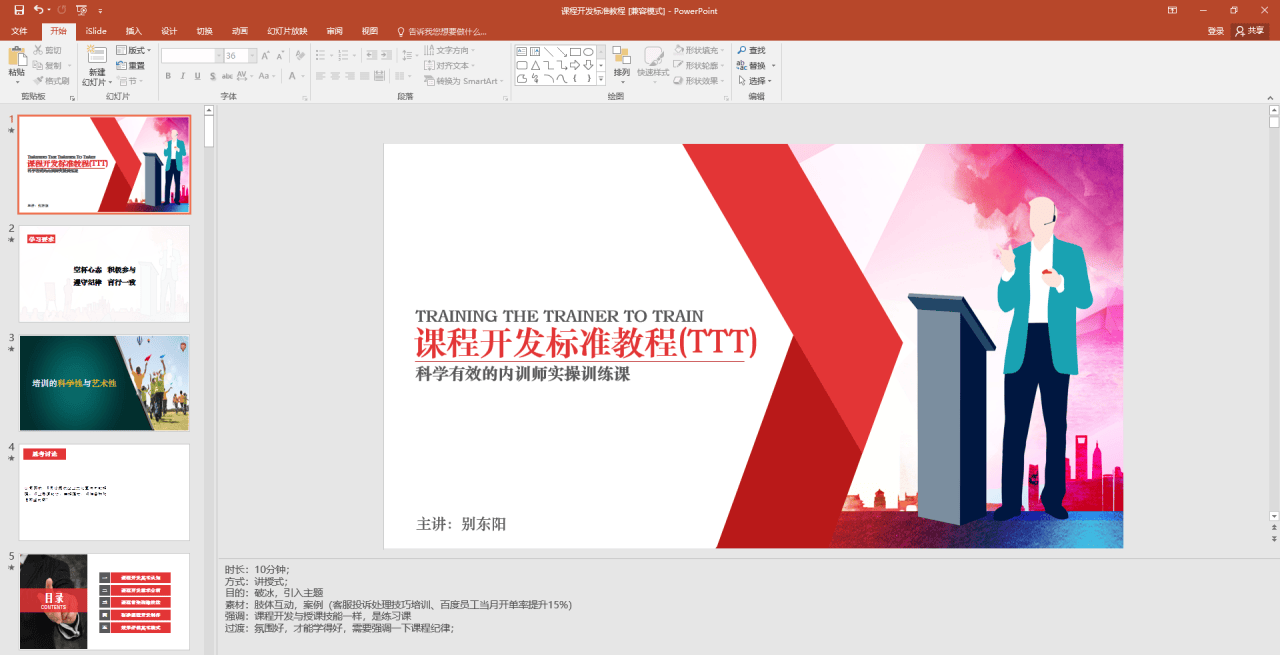
Task: Switch to the iSlide tab
Action: click(x=96, y=31)
